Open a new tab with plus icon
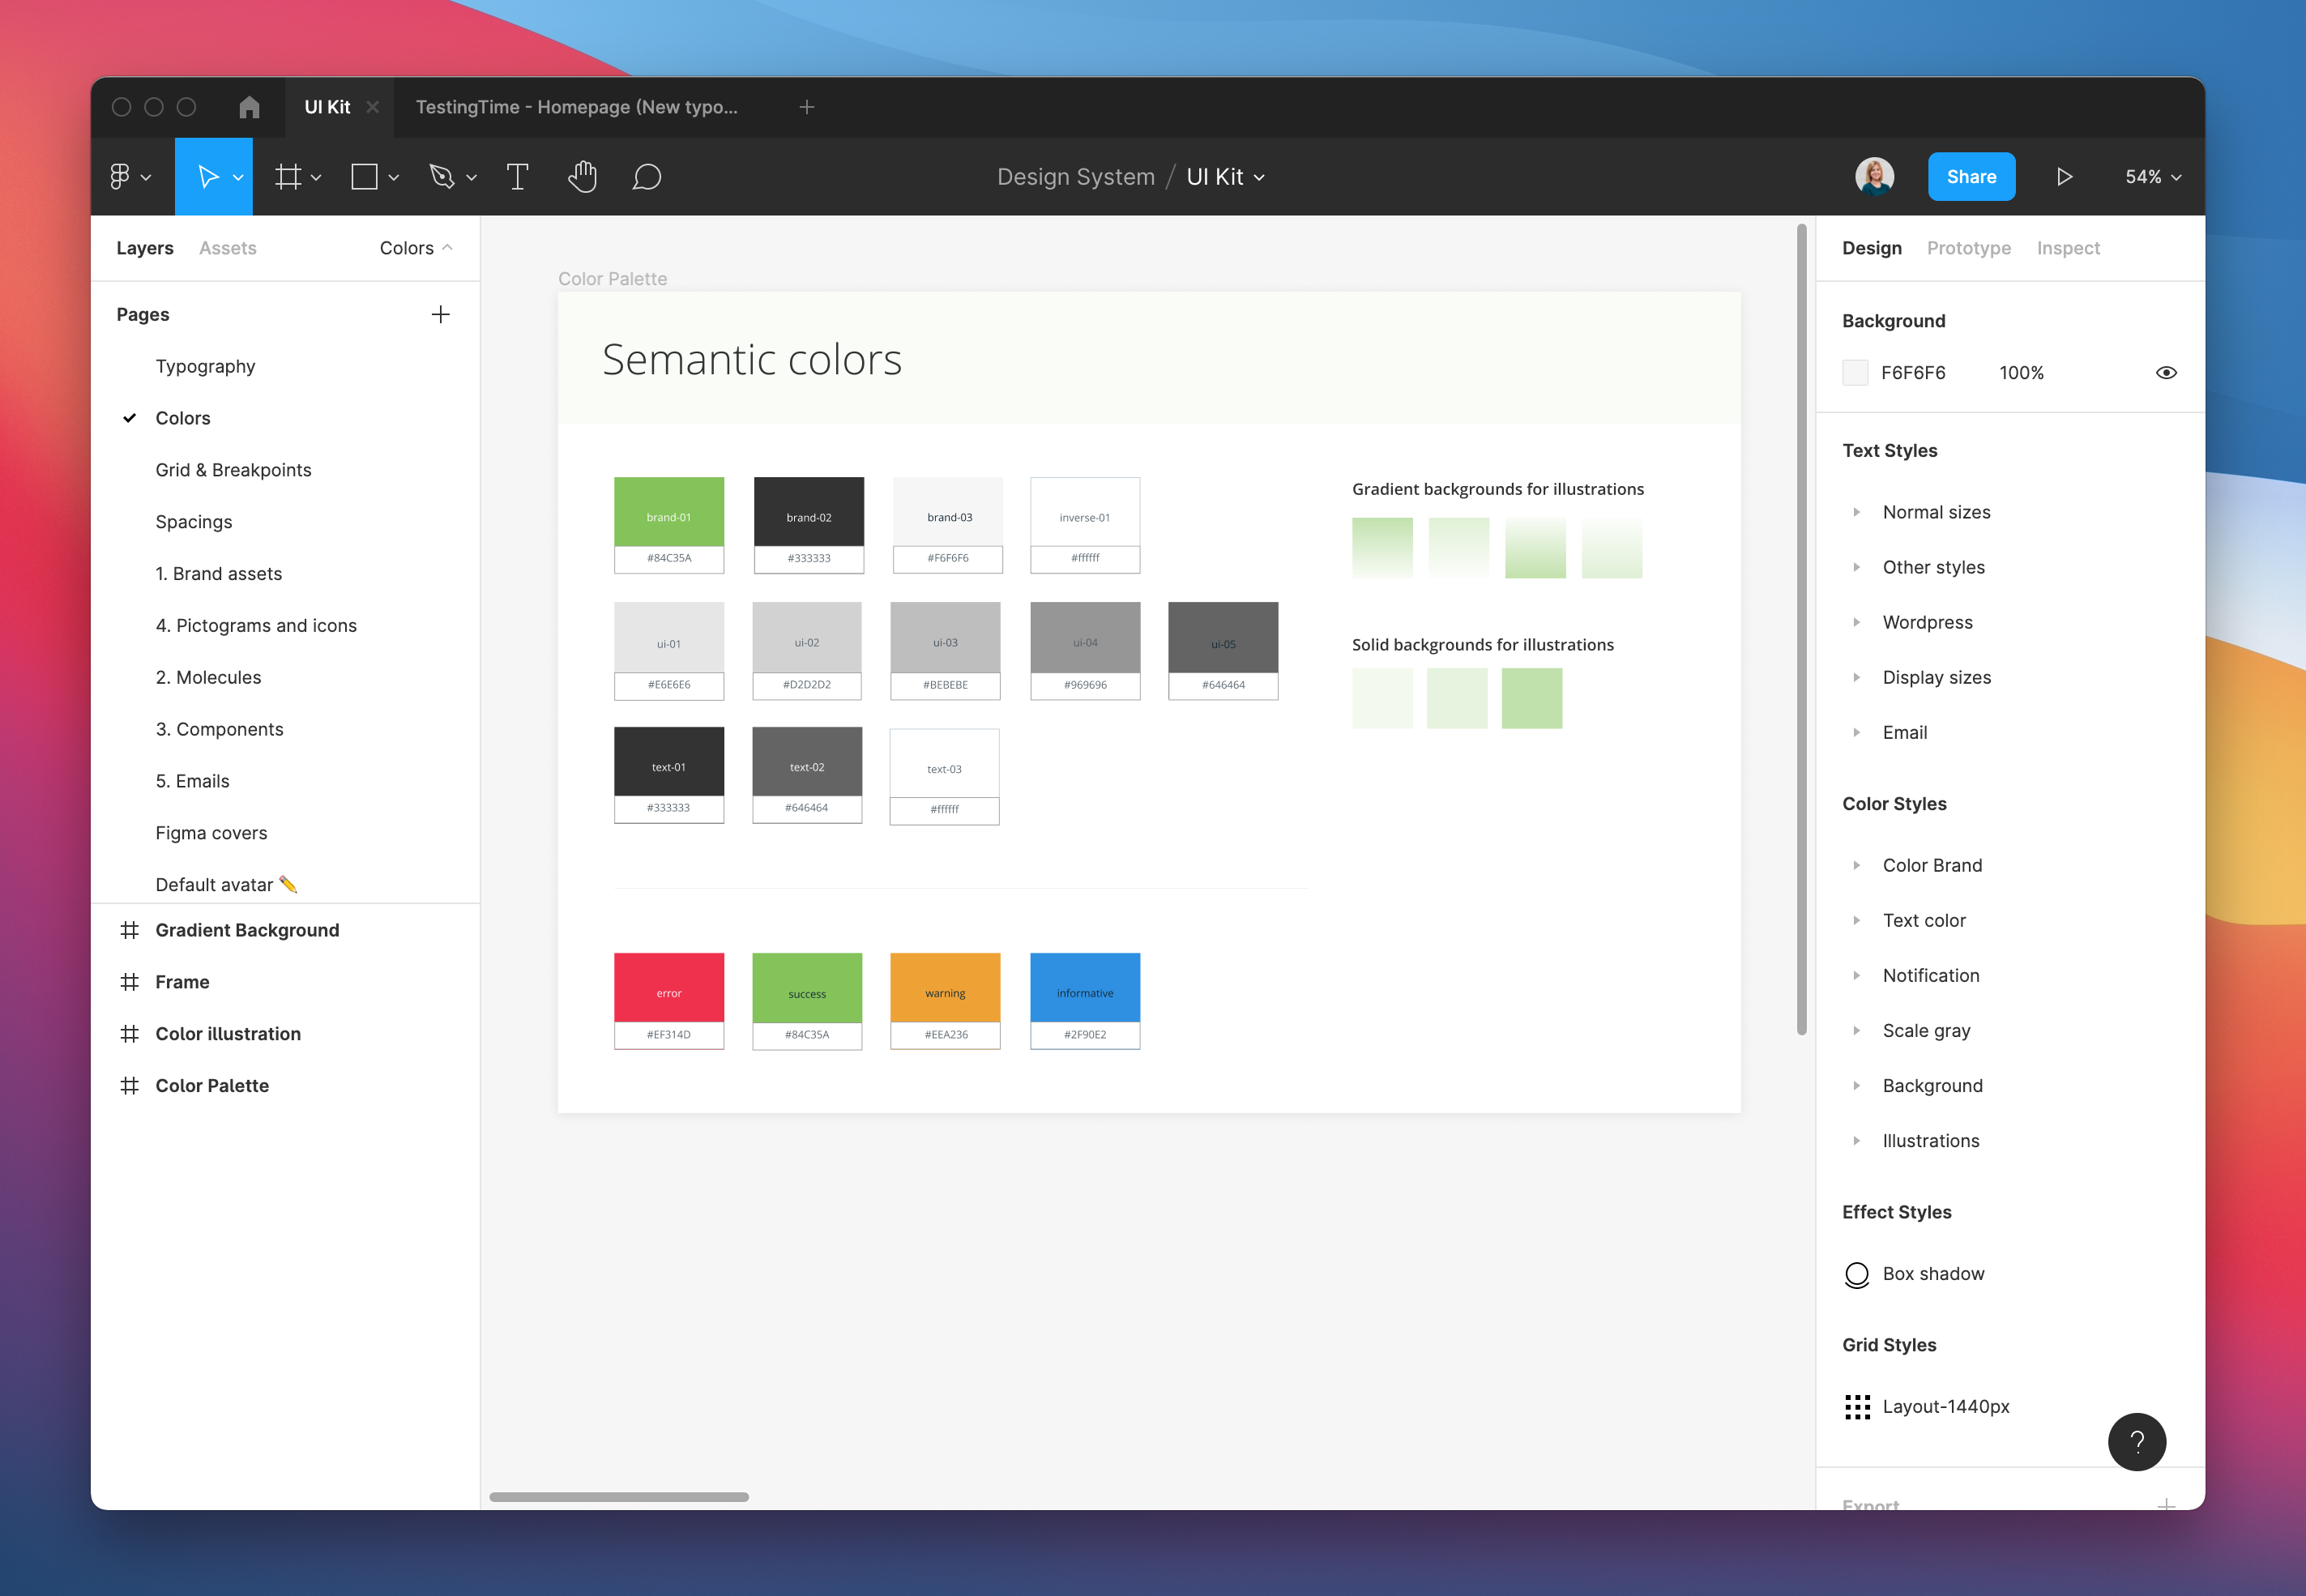This screenshot has height=1596, width=2306. (807, 107)
